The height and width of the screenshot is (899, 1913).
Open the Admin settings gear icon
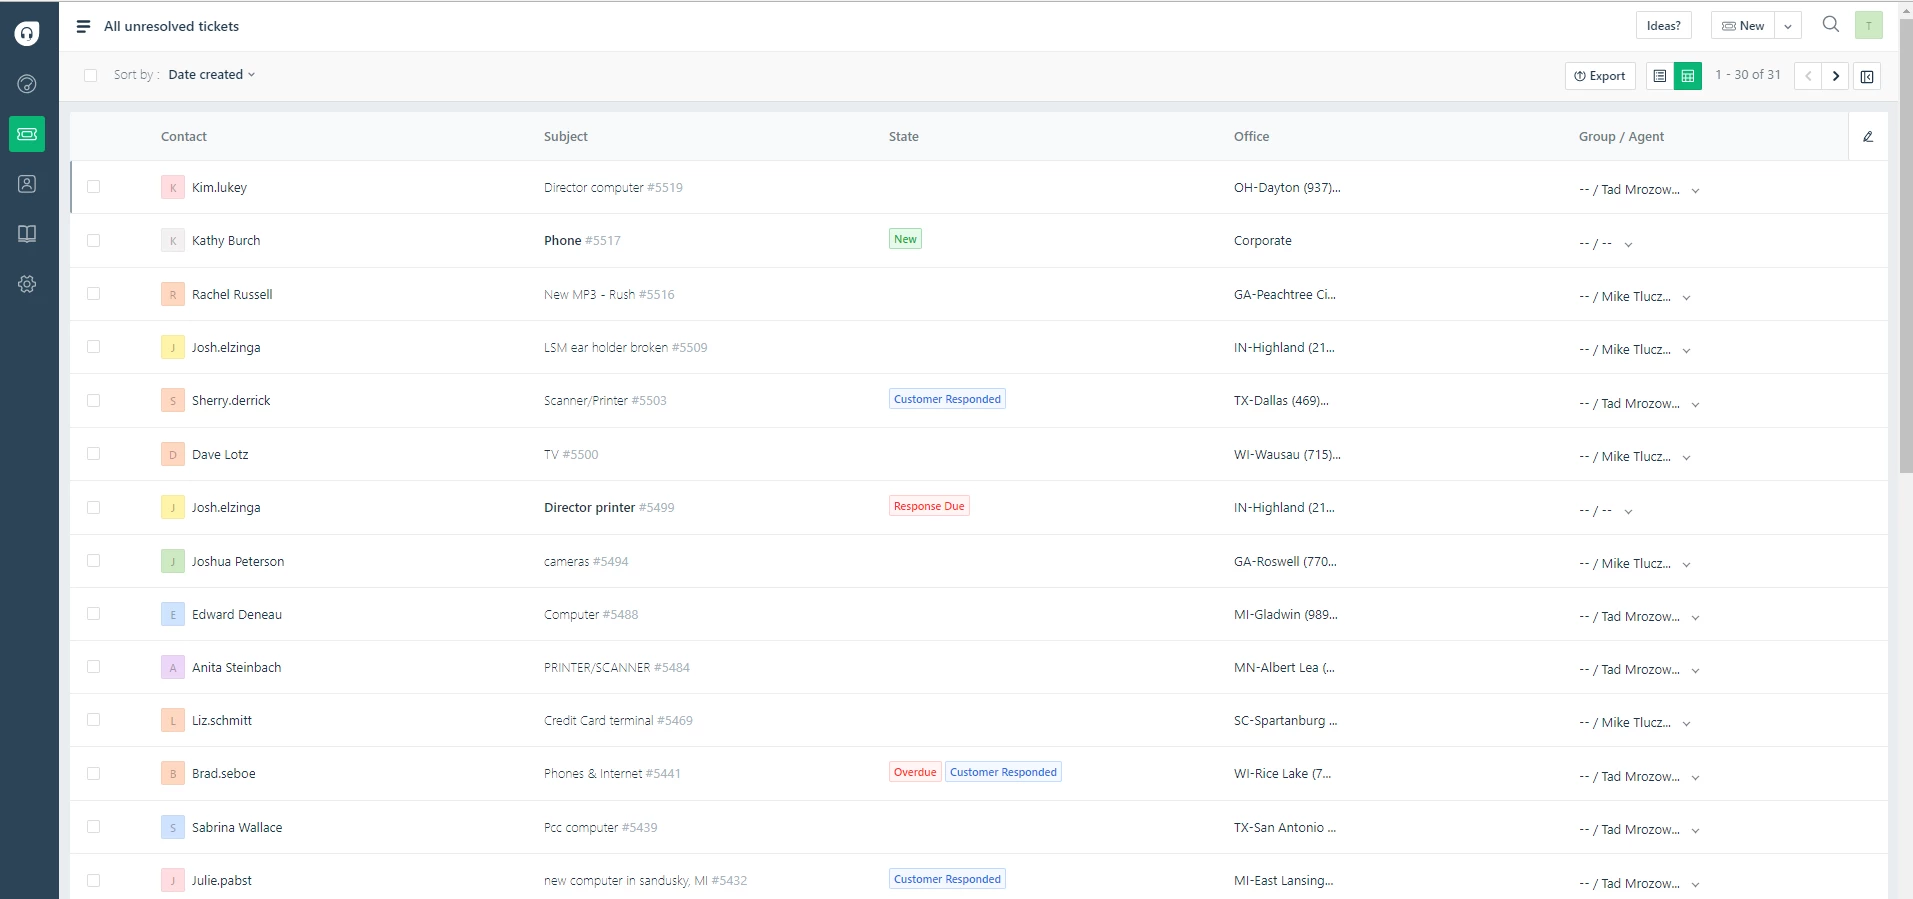(27, 284)
